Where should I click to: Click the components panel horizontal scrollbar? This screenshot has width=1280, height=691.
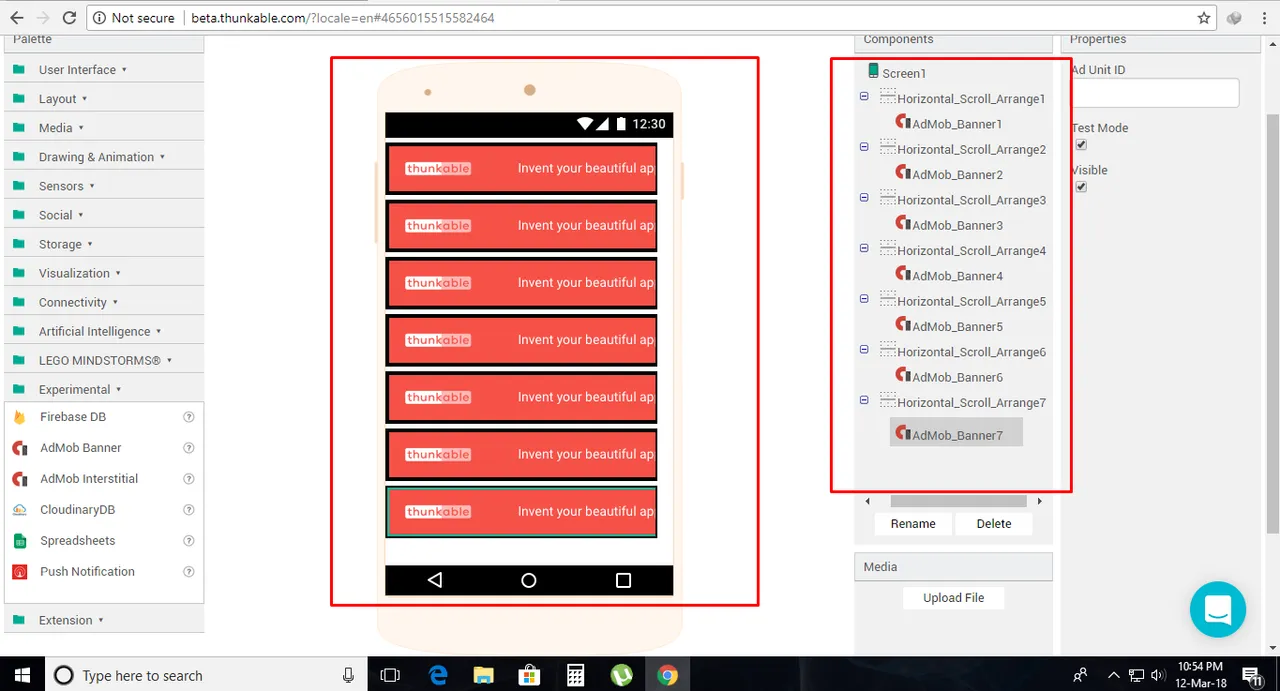coord(958,501)
